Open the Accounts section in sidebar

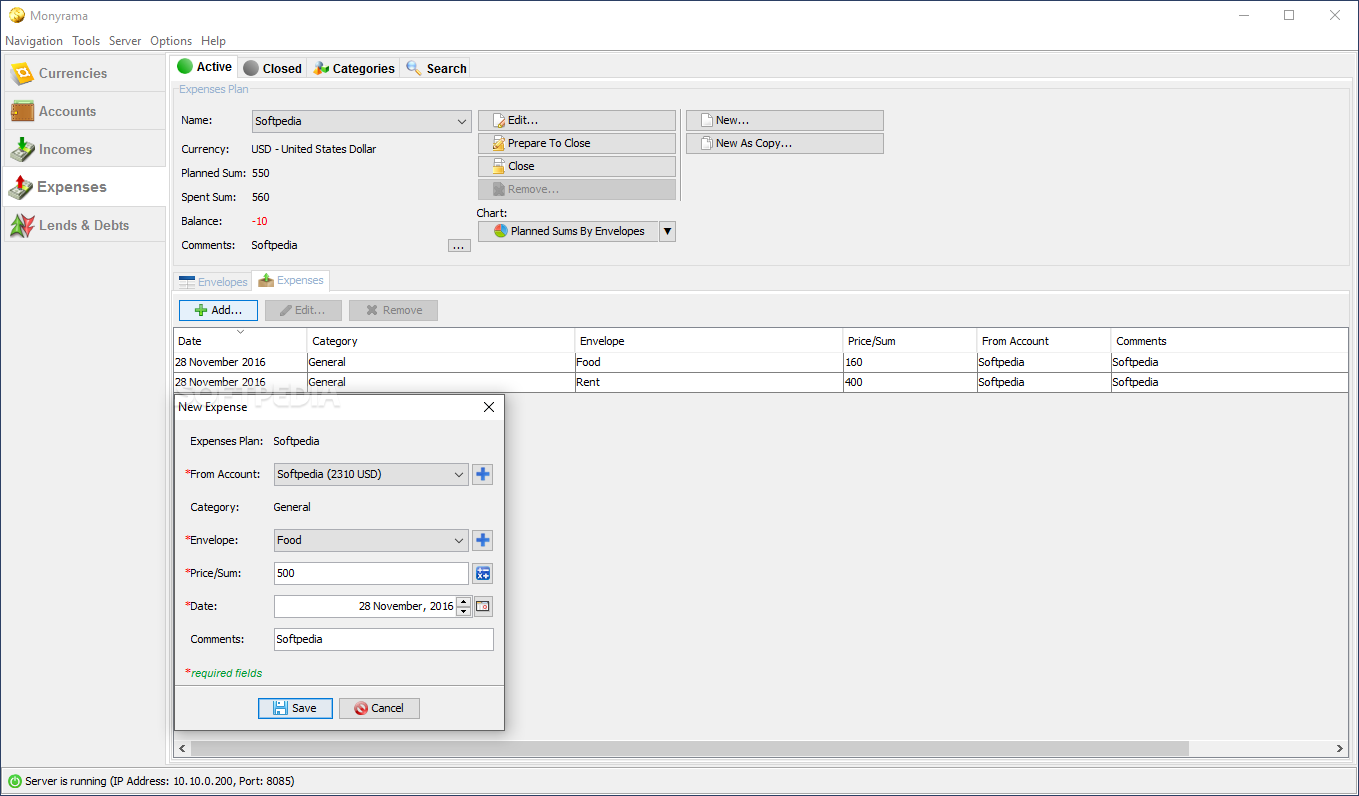(85, 112)
